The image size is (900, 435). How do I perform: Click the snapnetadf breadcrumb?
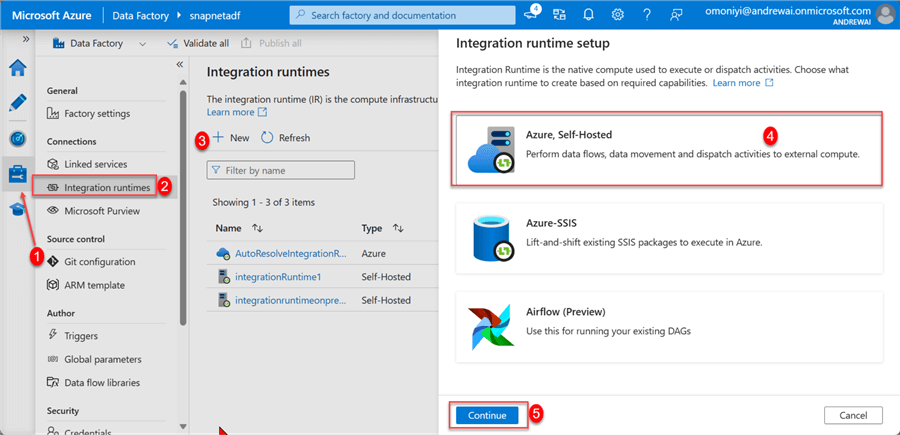pyautogui.click(x=215, y=15)
